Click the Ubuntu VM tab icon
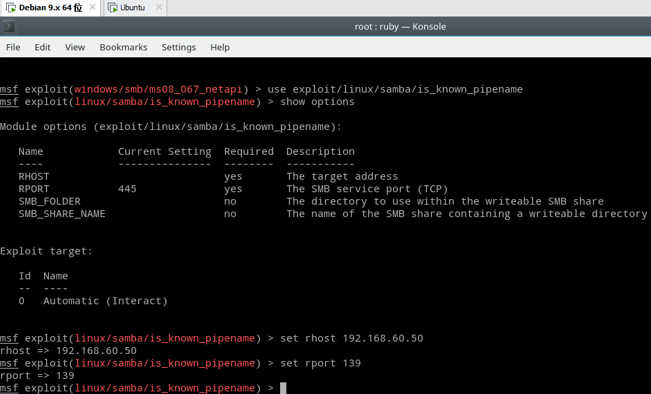 pyautogui.click(x=113, y=7)
